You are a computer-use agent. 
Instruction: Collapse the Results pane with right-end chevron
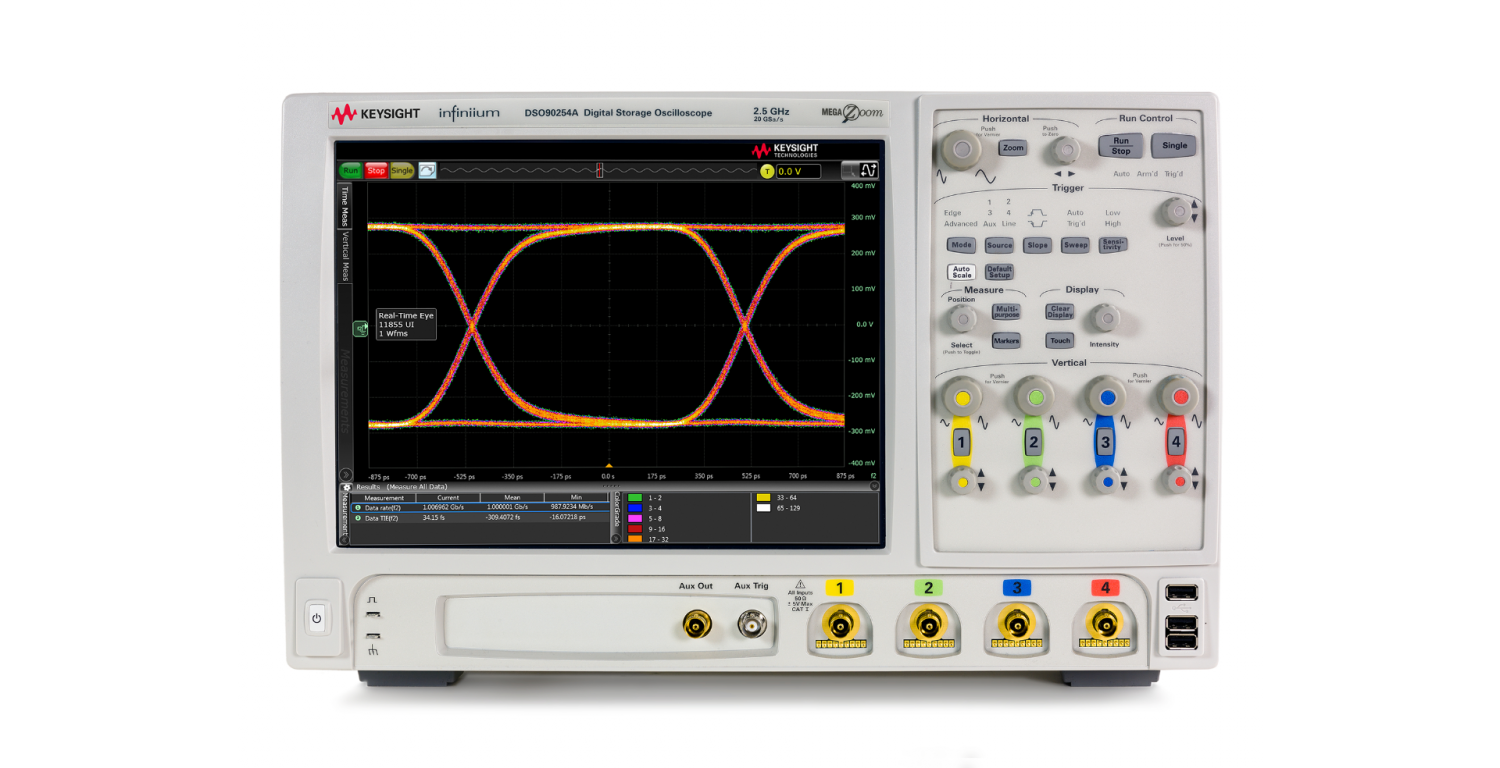point(874,487)
